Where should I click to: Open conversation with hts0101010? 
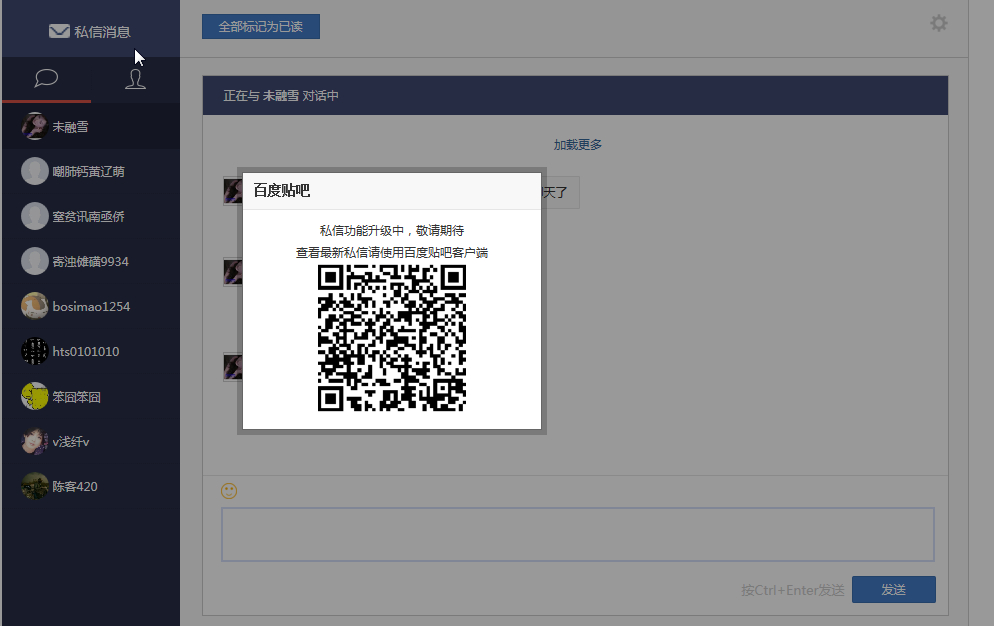(x=91, y=351)
